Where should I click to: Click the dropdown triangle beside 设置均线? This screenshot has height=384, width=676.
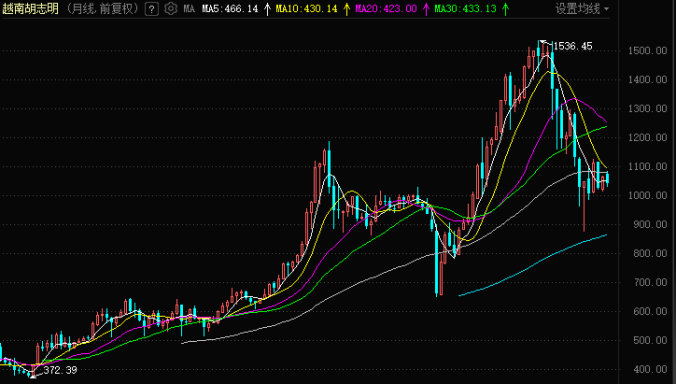click(x=606, y=9)
